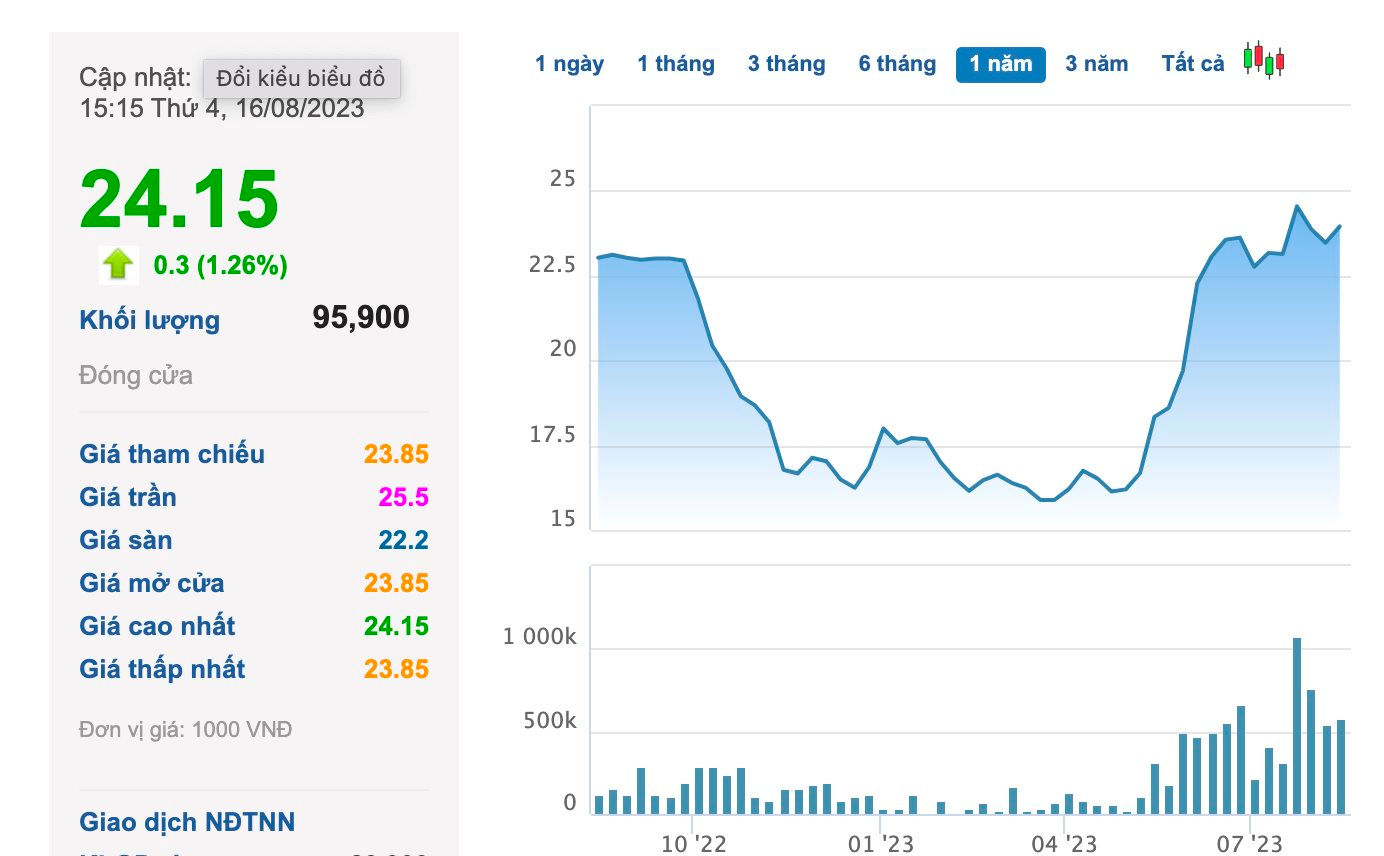1384x856 pixels.
Task: Choose the 3 tháng chart range
Action: coord(786,64)
